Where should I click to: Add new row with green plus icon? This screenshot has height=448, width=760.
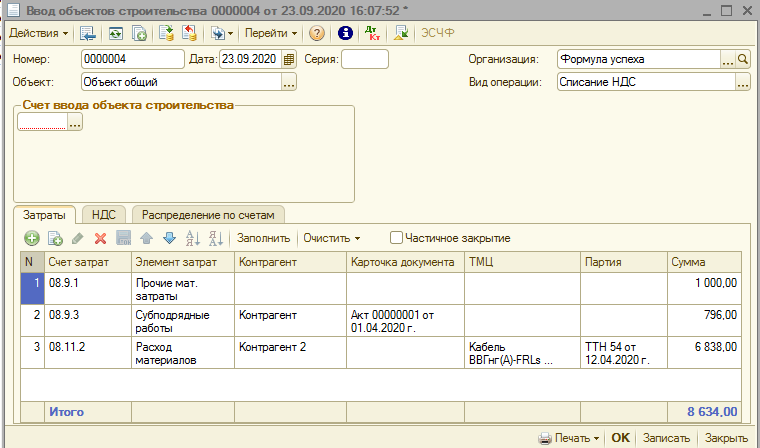coord(32,238)
